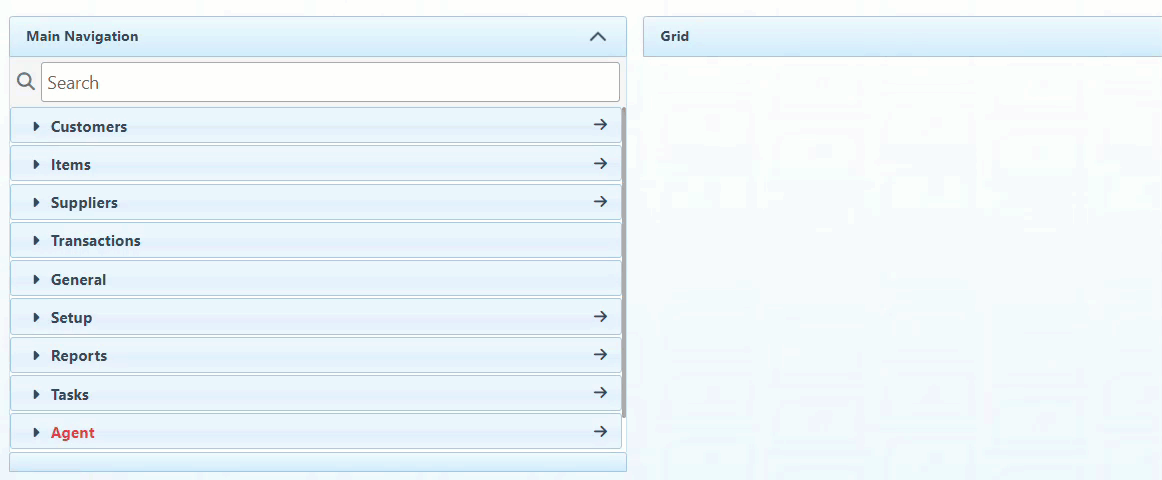Select the red Agent label
The width and height of the screenshot is (1162, 480).
73,433
